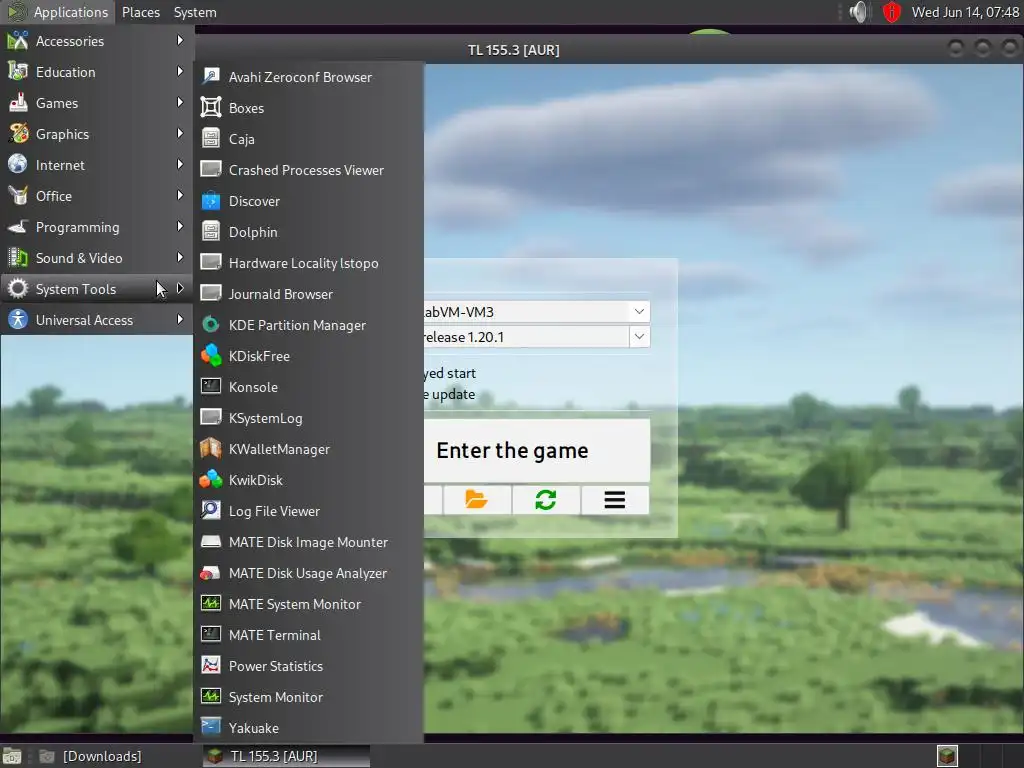Open the hamburger menu in TL launcher
This screenshot has width=1024, height=768.
(x=615, y=500)
